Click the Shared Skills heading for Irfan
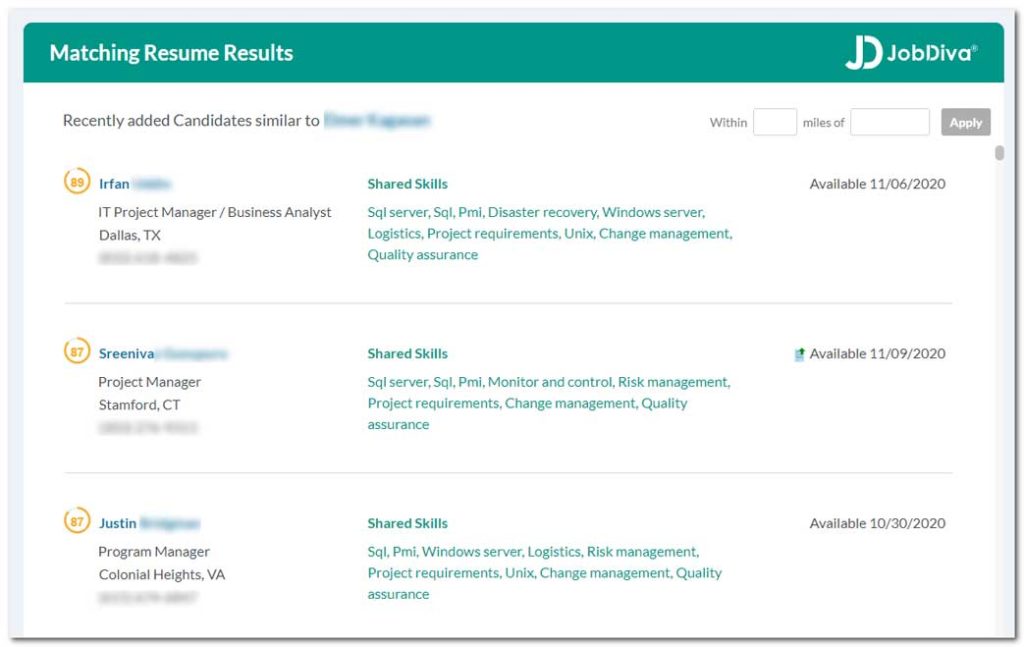This screenshot has height=647, width=1024. (407, 184)
